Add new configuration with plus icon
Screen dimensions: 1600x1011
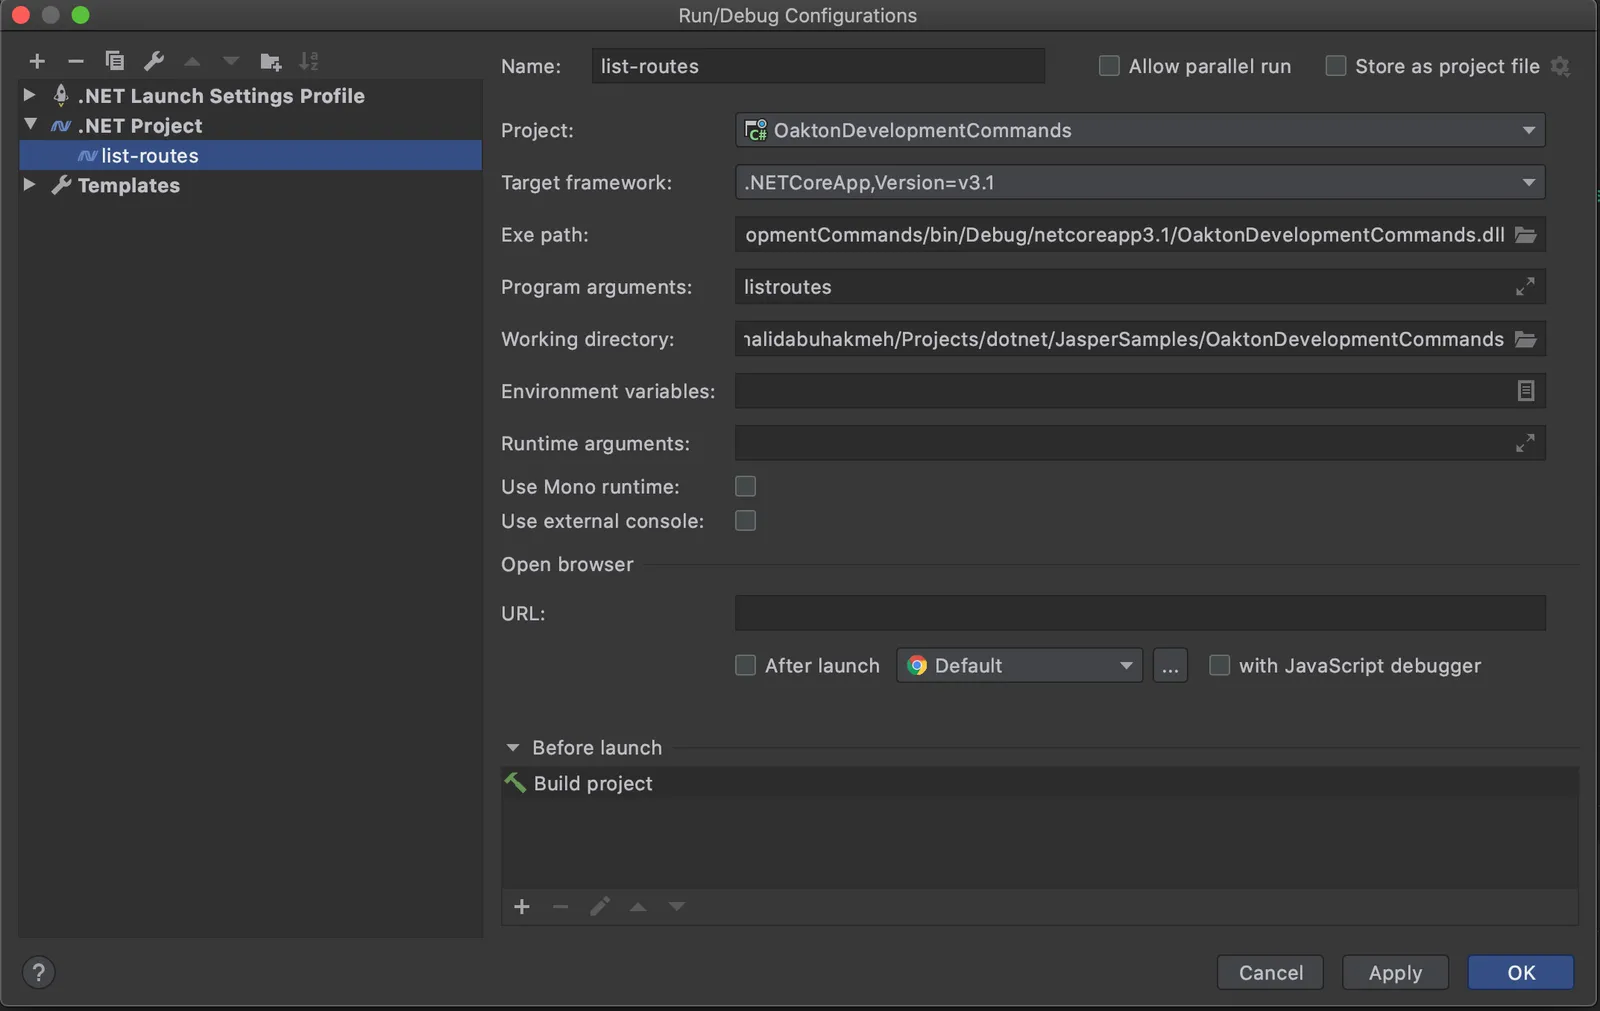(37, 61)
